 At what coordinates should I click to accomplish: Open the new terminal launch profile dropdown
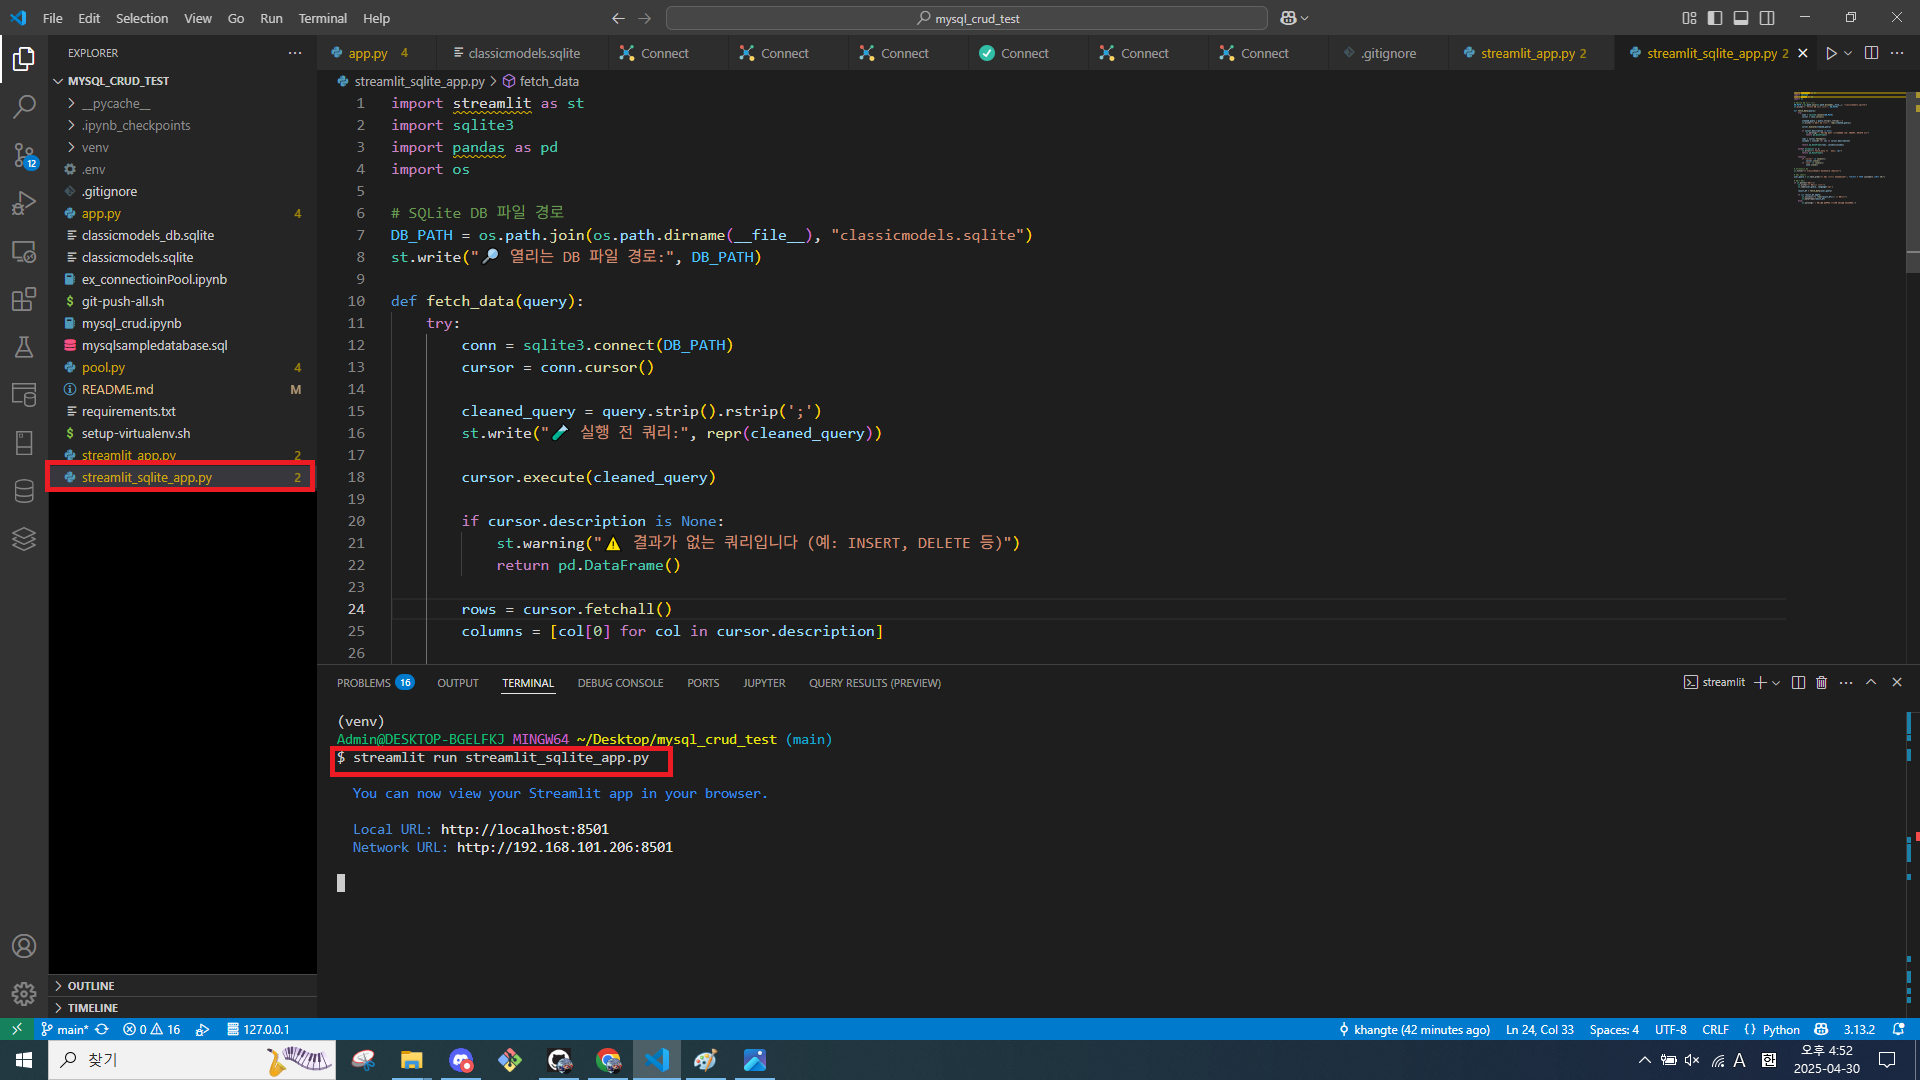(x=1776, y=683)
